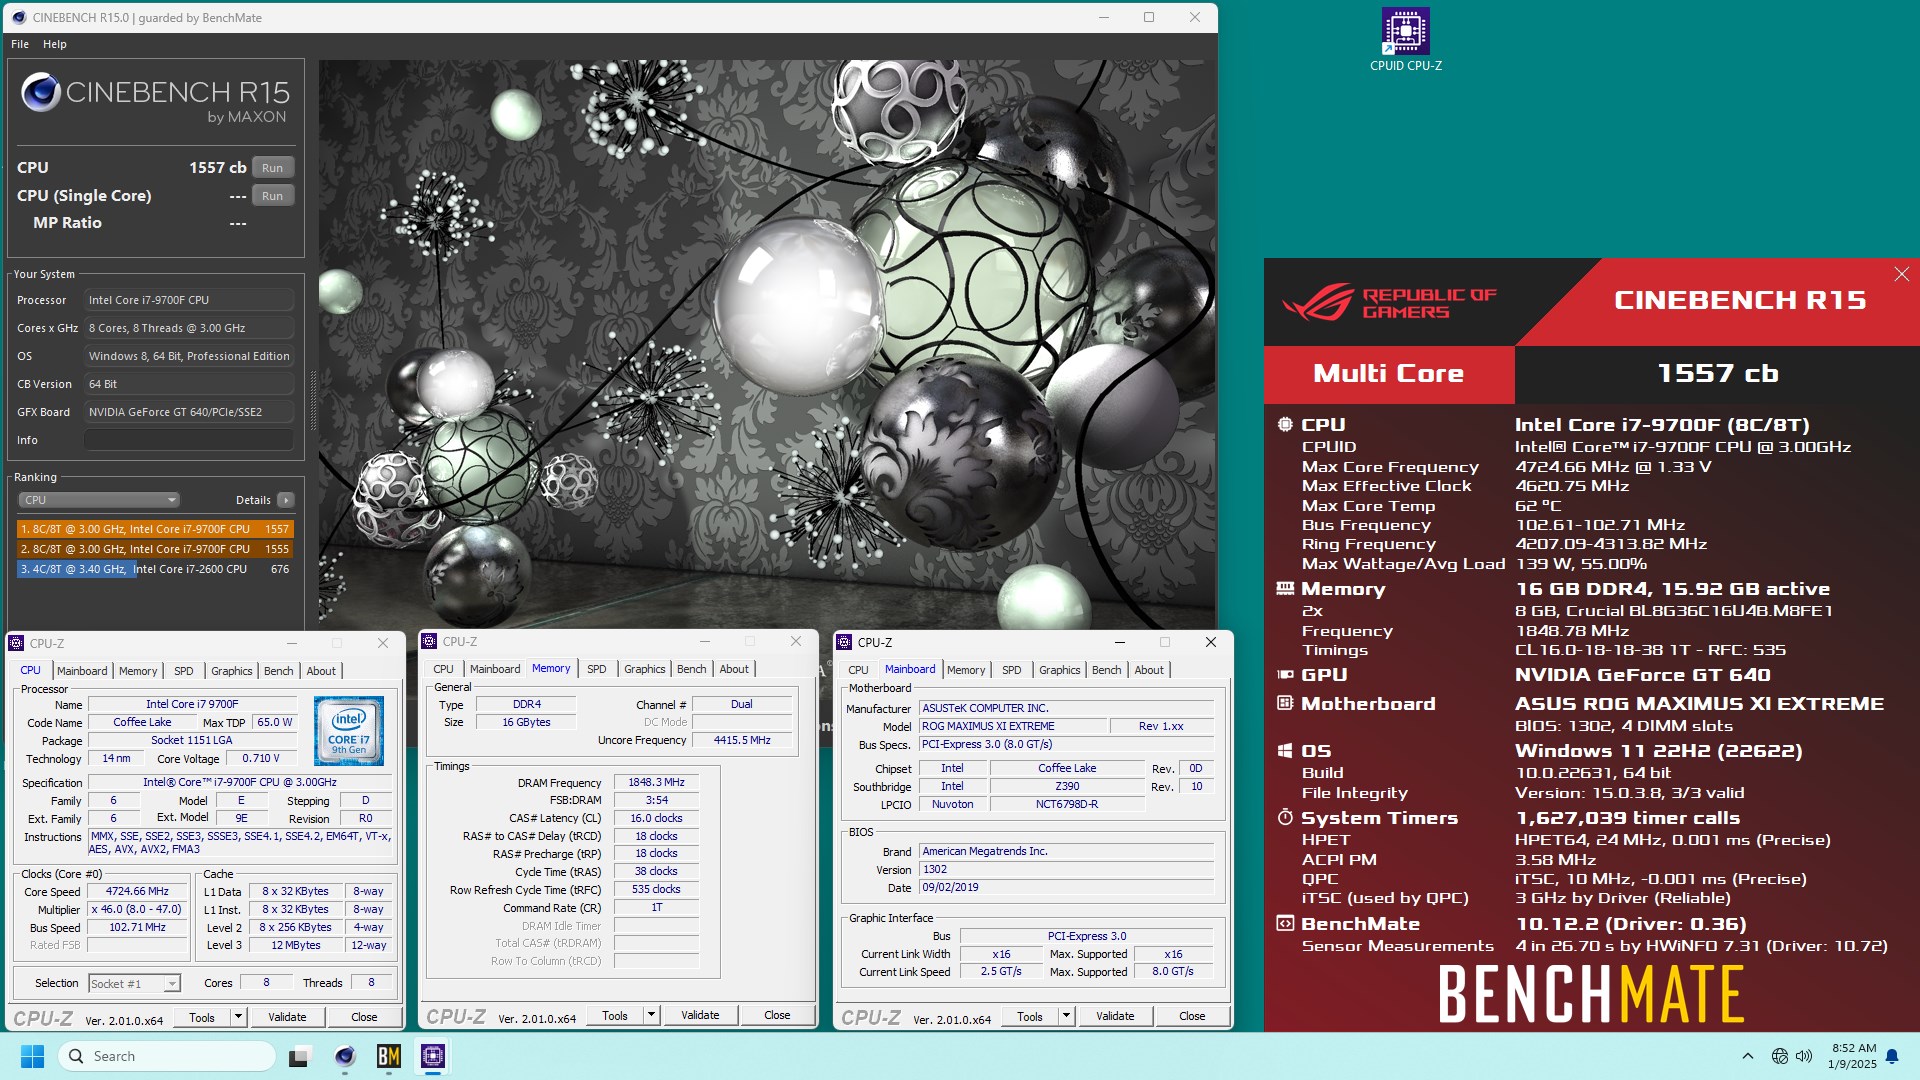Open Mainboard tab in CPU-Z CPU window
The image size is (1920, 1080).
tap(82, 671)
